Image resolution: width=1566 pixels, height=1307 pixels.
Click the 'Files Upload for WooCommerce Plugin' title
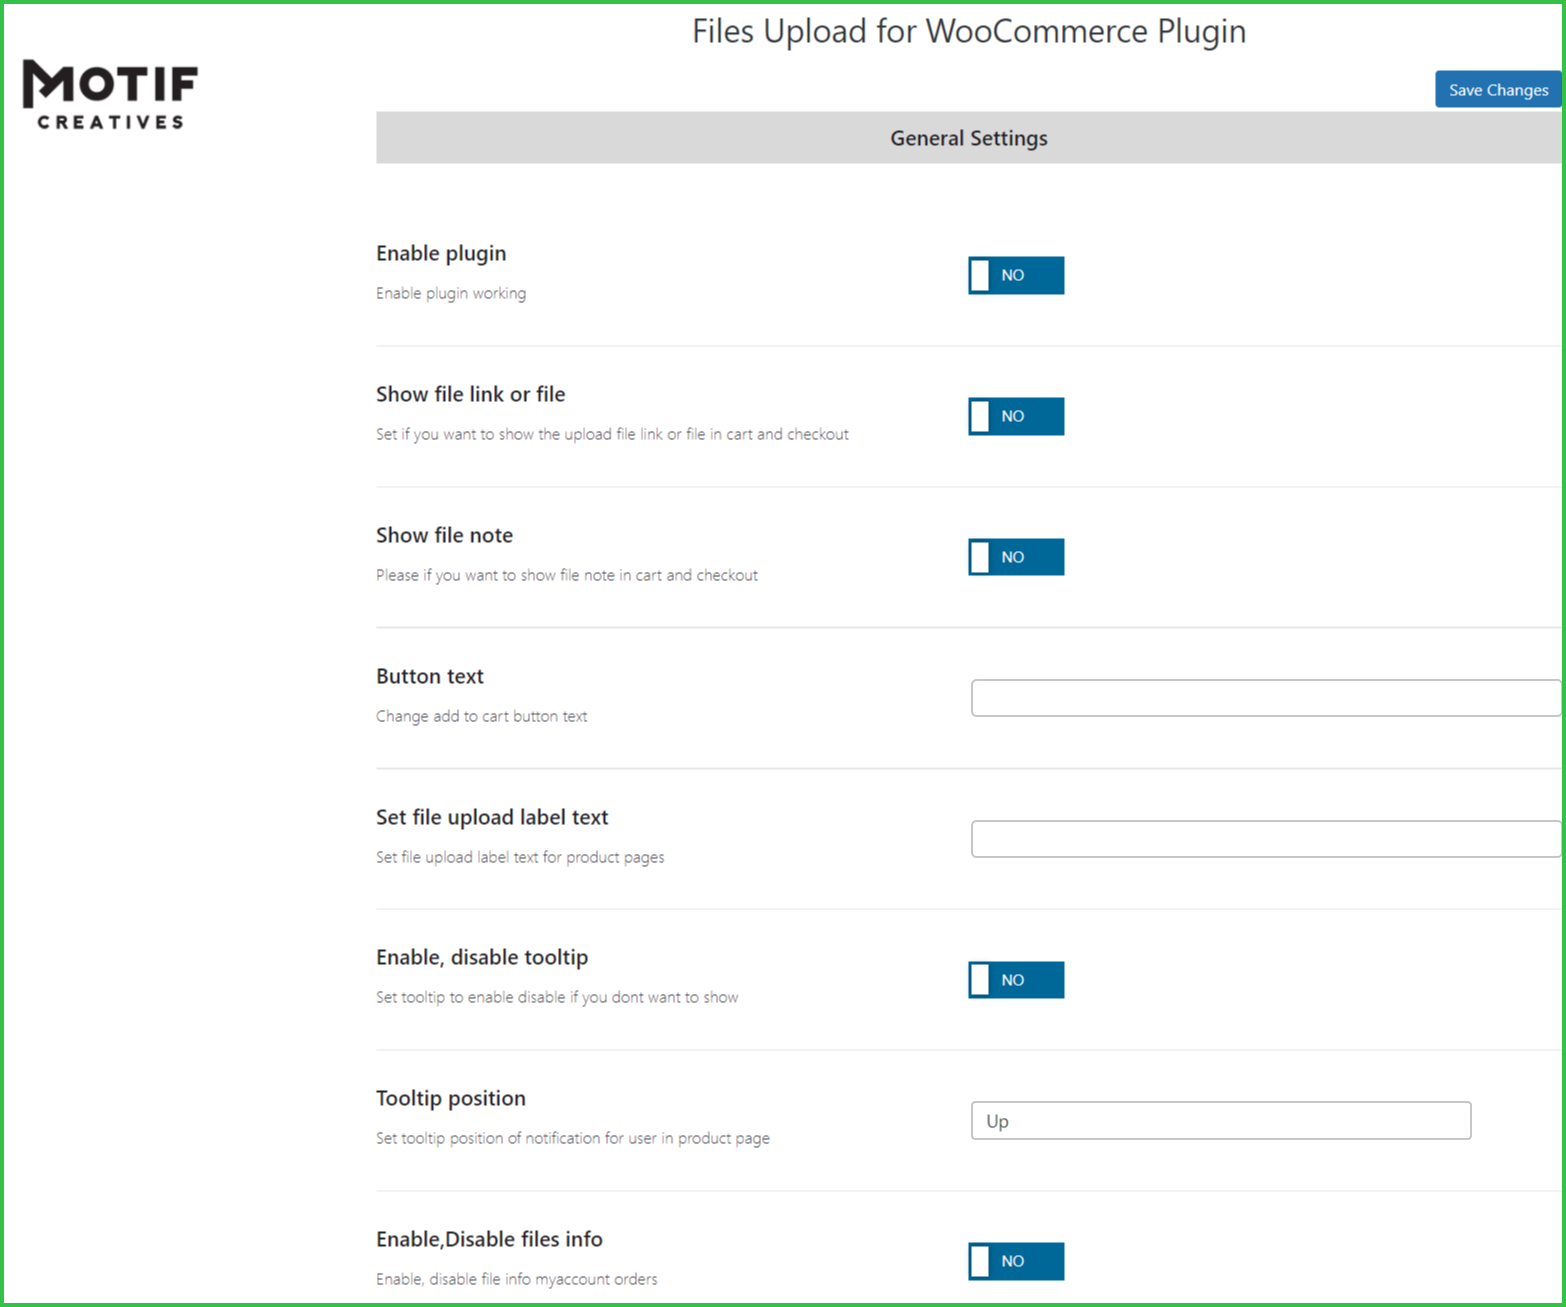[969, 31]
